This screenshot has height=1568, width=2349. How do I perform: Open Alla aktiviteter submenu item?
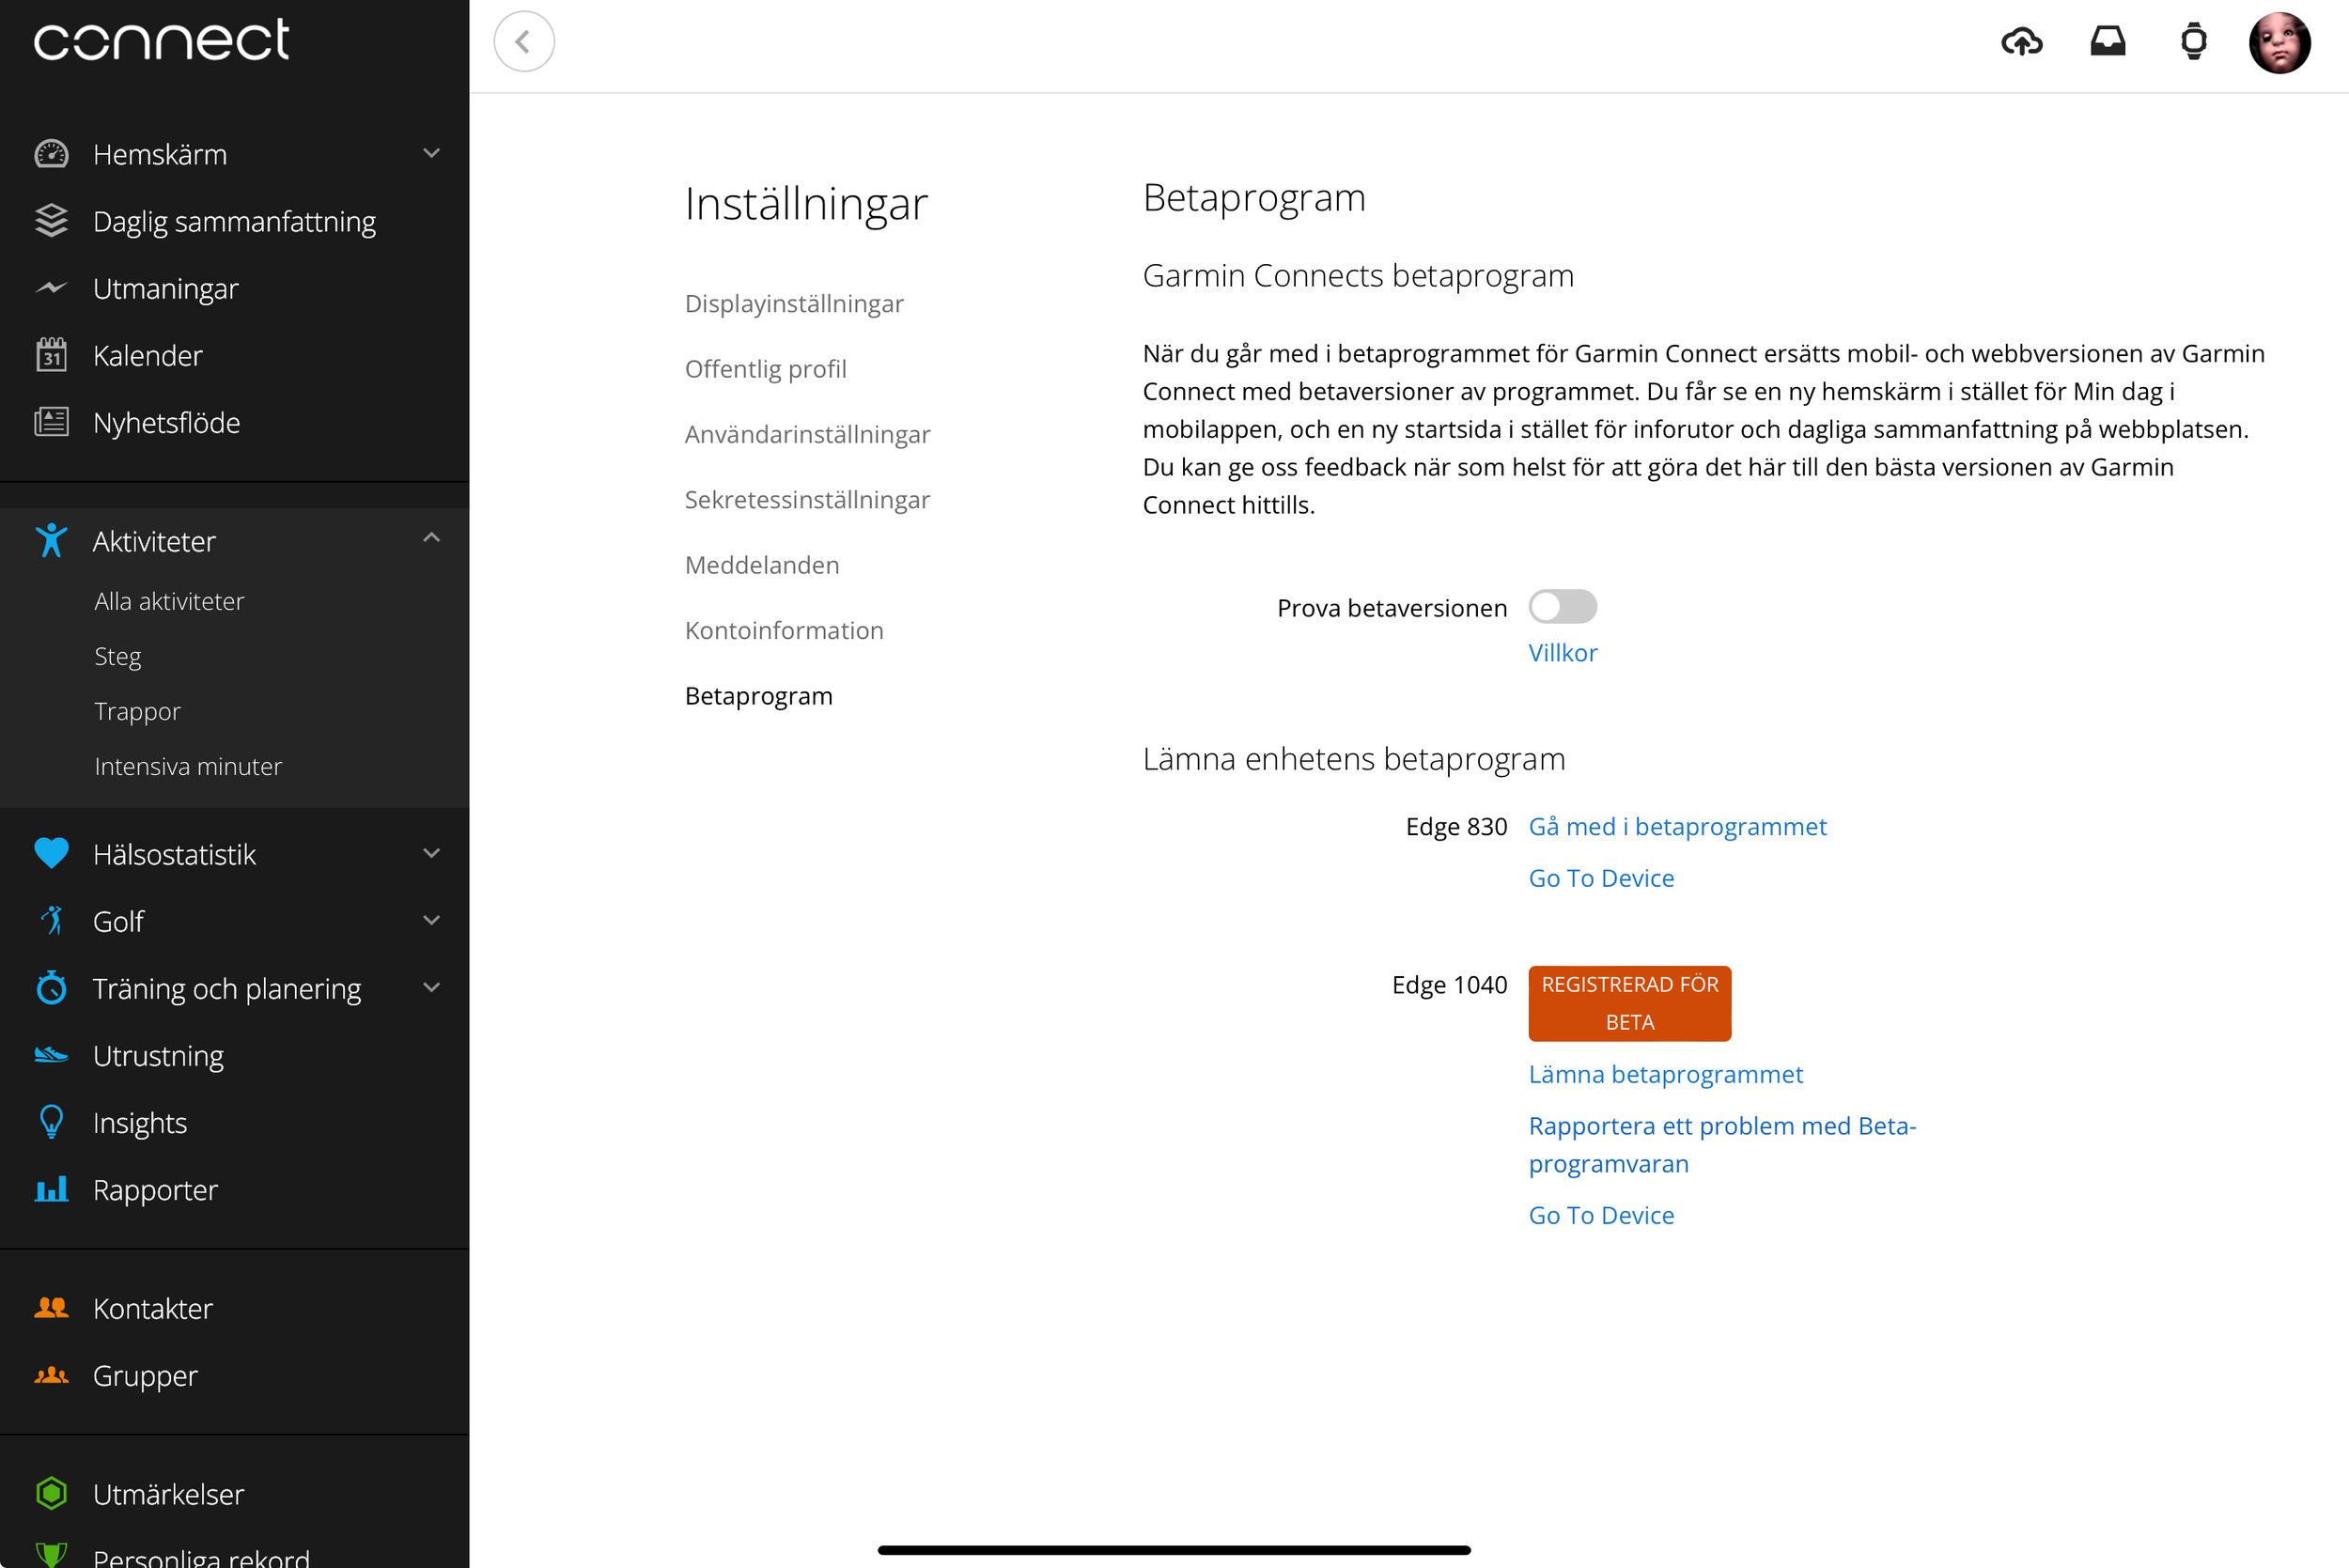(x=169, y=602)
